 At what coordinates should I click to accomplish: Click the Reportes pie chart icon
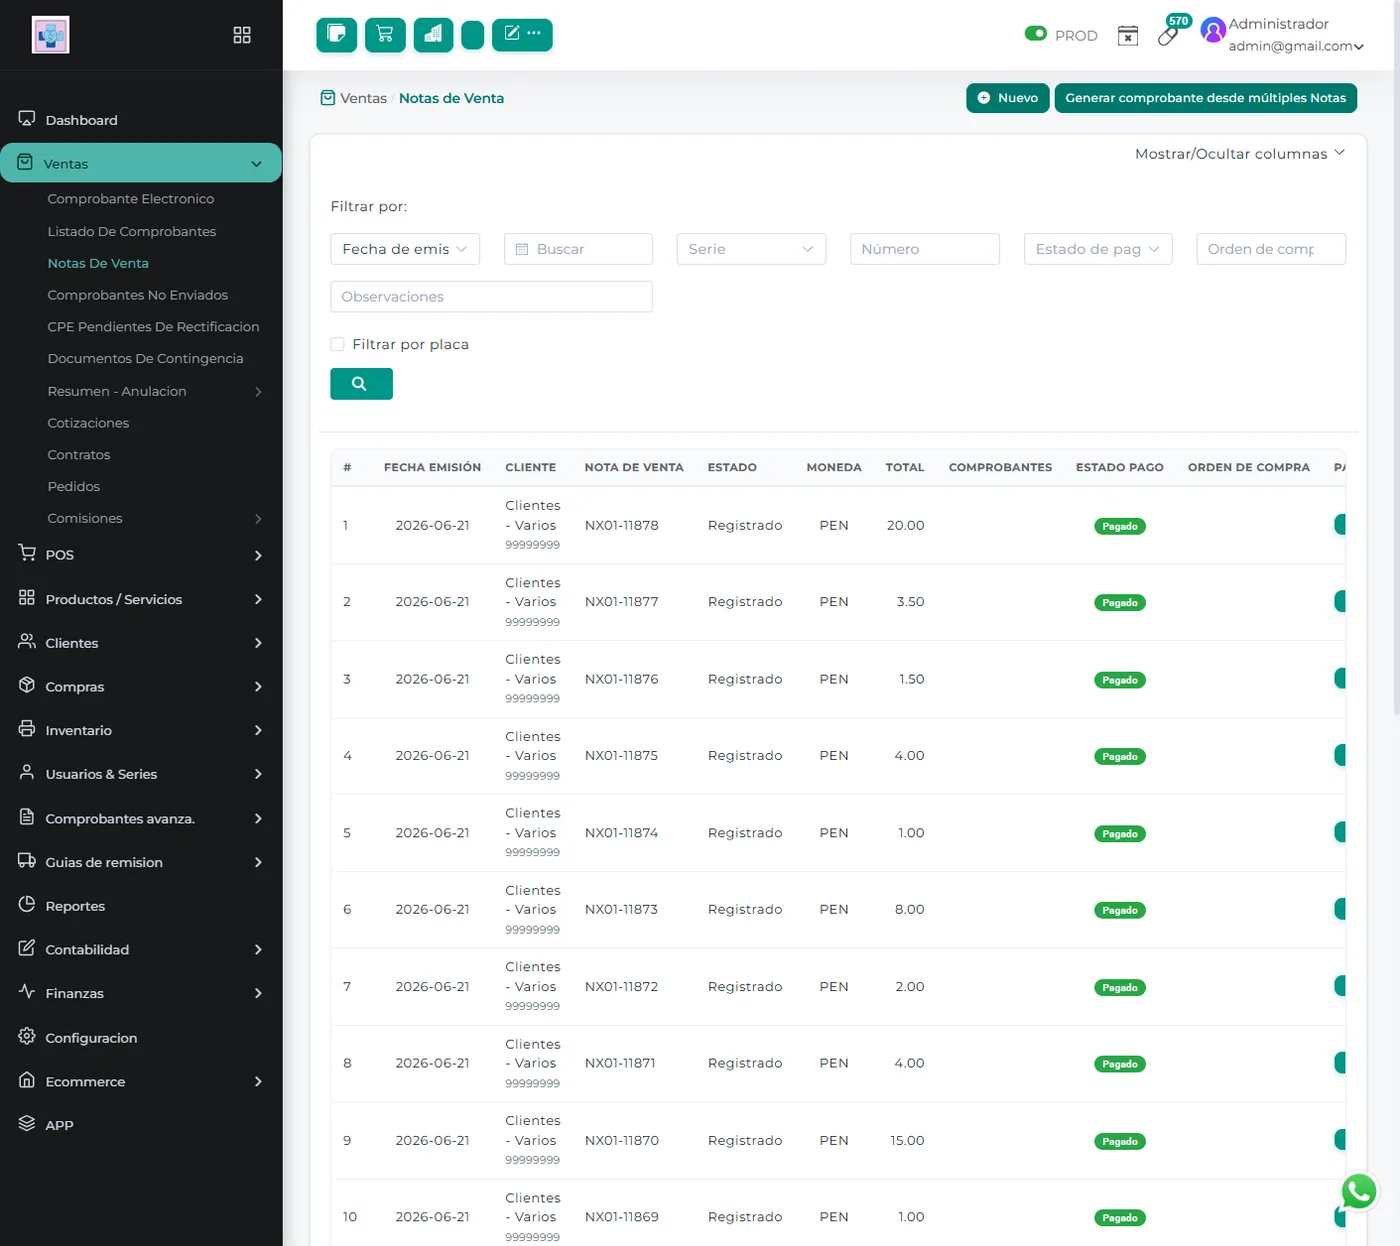27,905
